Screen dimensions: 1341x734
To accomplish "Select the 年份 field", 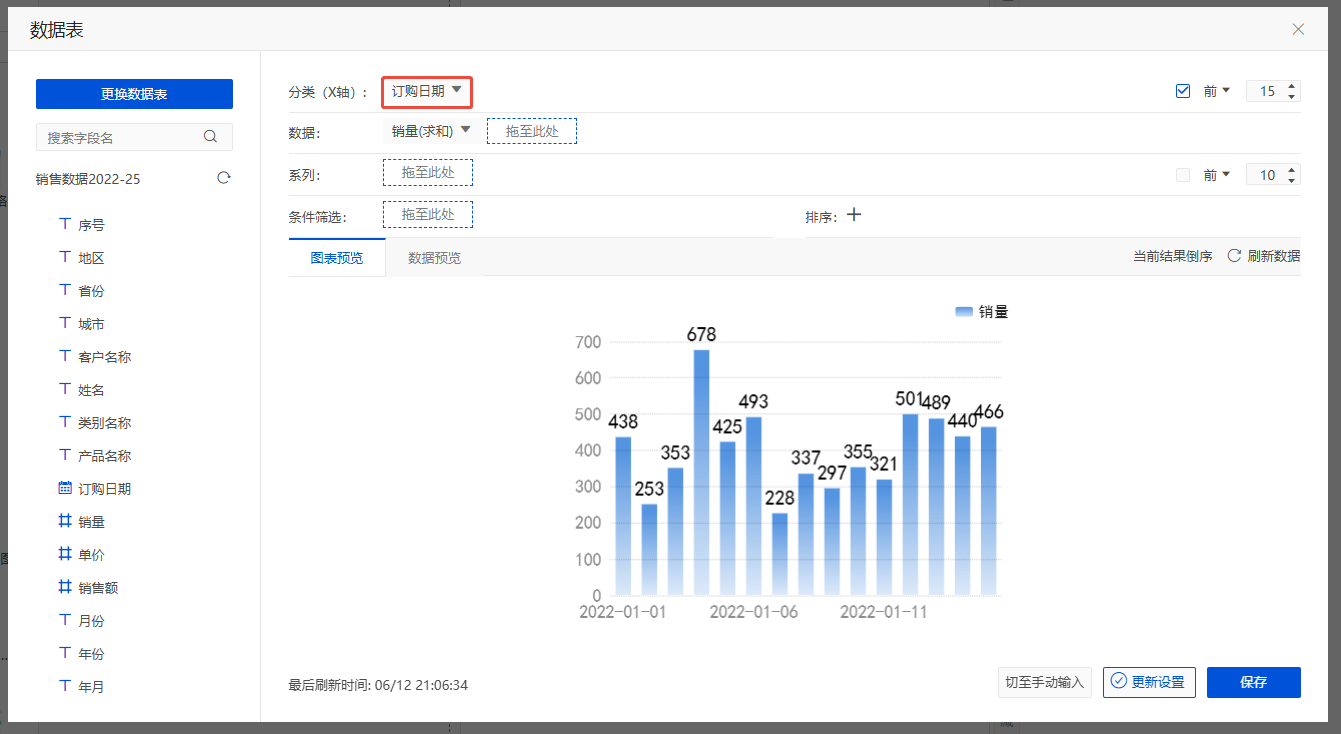I will pyautogui.click(x=91, y=654).
